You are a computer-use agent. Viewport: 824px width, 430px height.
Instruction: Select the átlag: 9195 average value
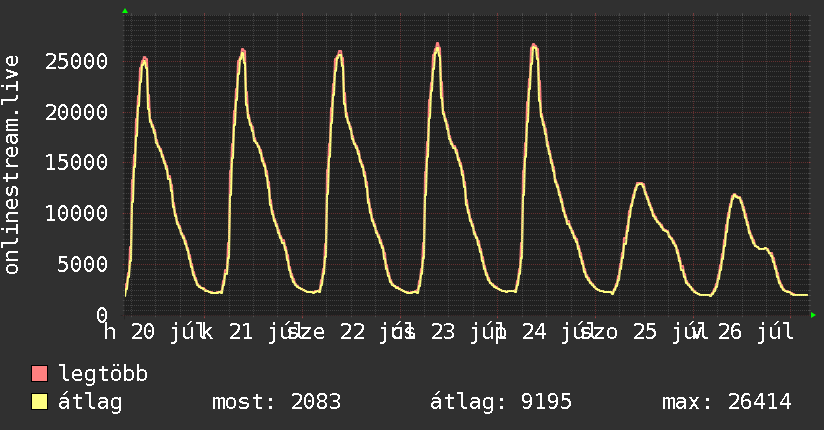click(x=501, y=402)
